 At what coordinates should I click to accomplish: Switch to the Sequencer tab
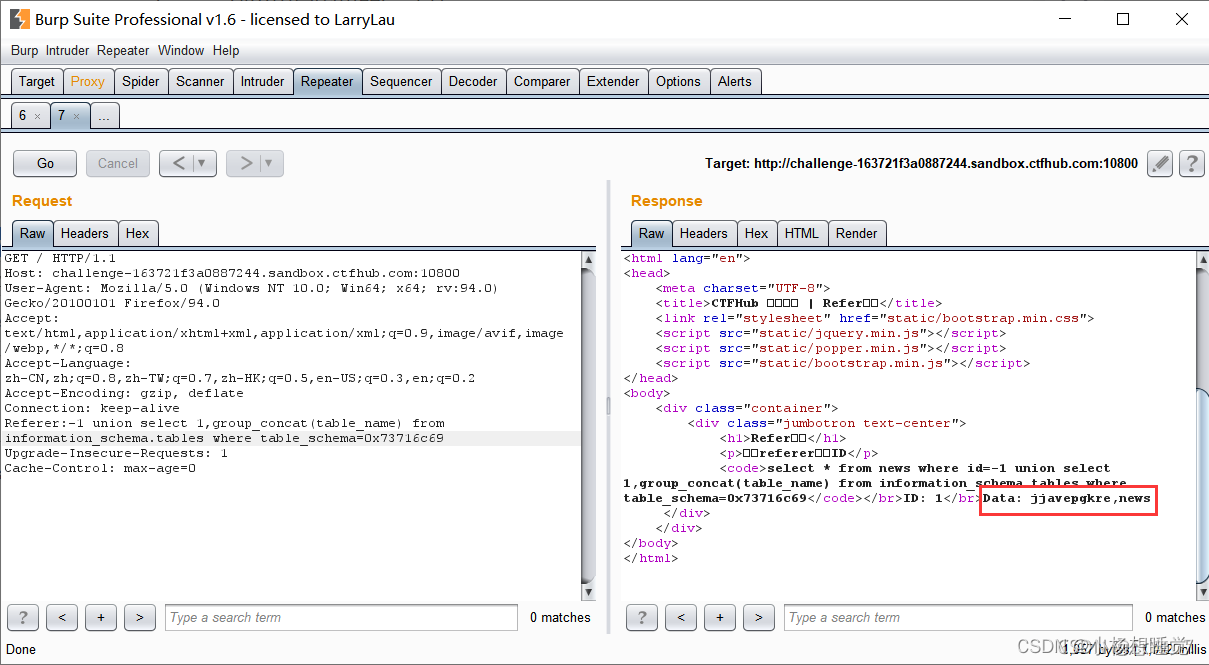[401, 81]
